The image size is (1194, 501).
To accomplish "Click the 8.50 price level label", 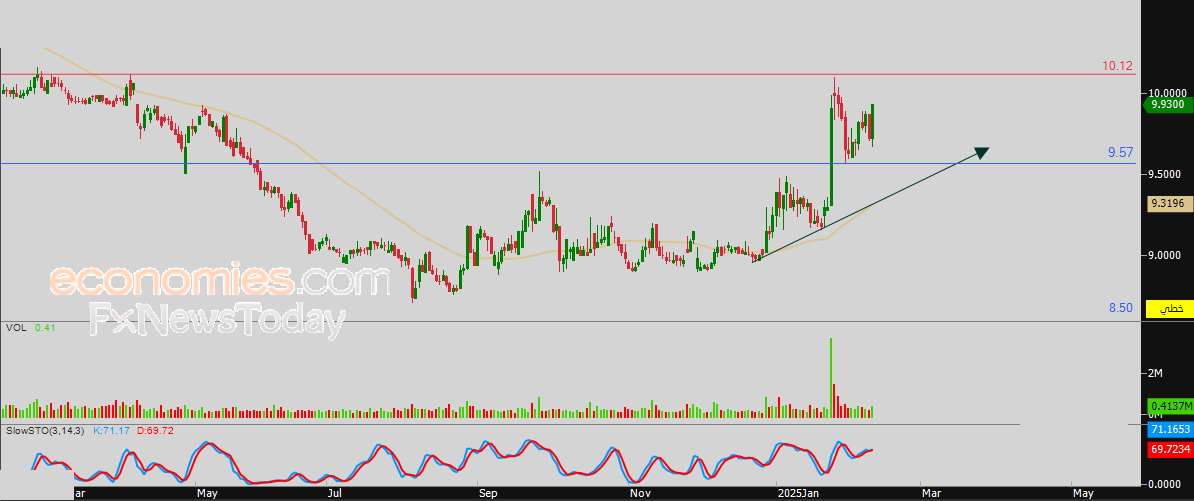I will click(1120, 308).
